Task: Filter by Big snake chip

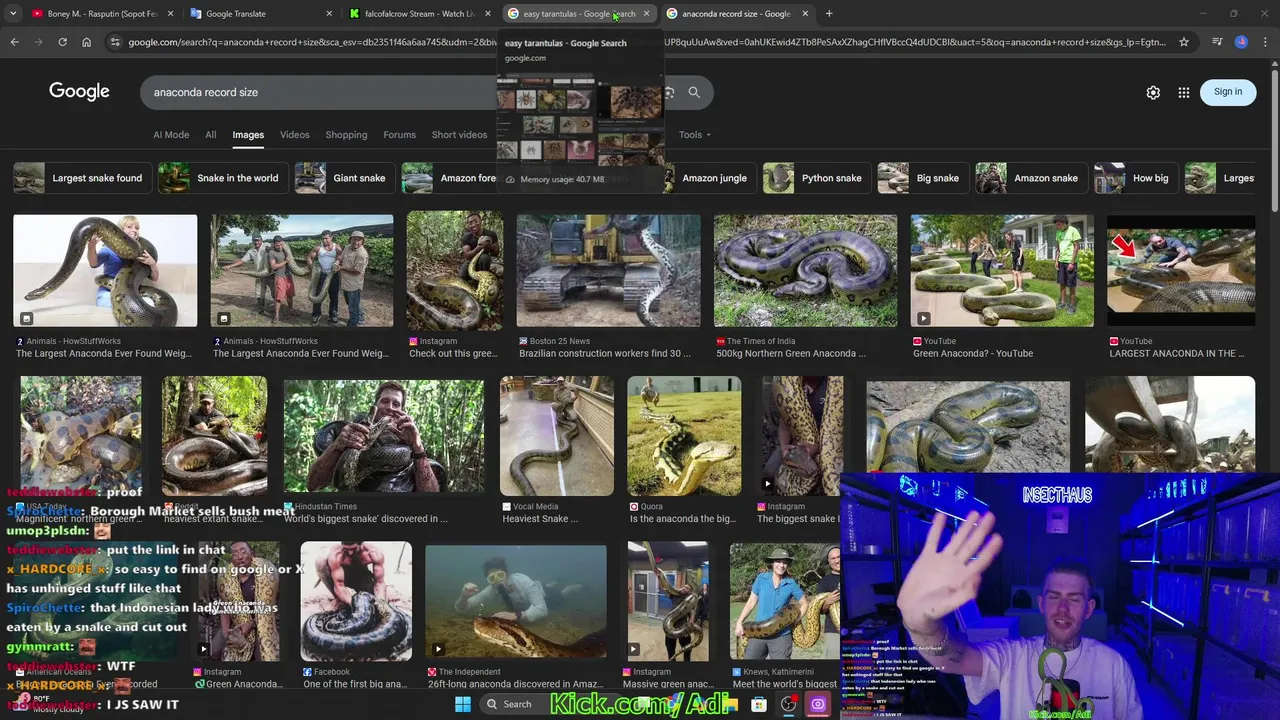Action: coord(922,178)
